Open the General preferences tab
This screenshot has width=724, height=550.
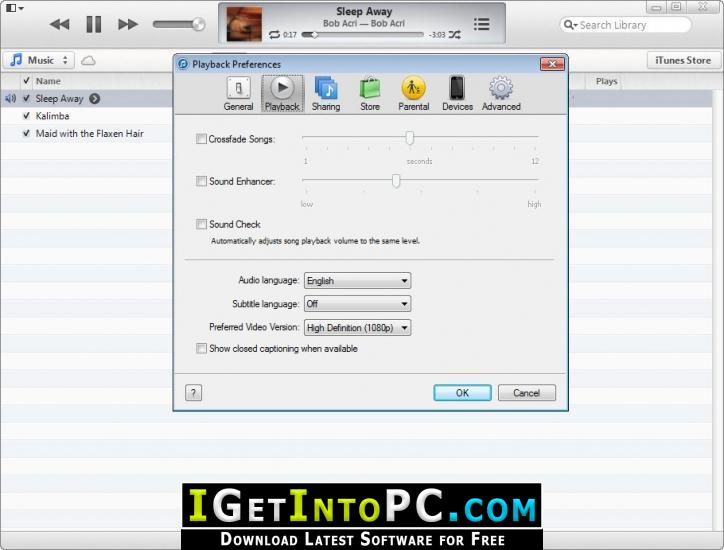(238, 94)
